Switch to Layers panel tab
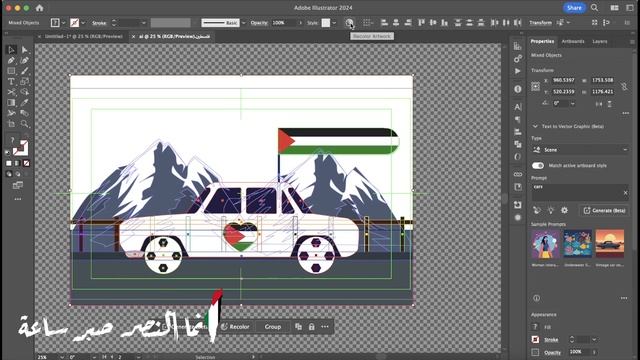 tap(600, 41)
